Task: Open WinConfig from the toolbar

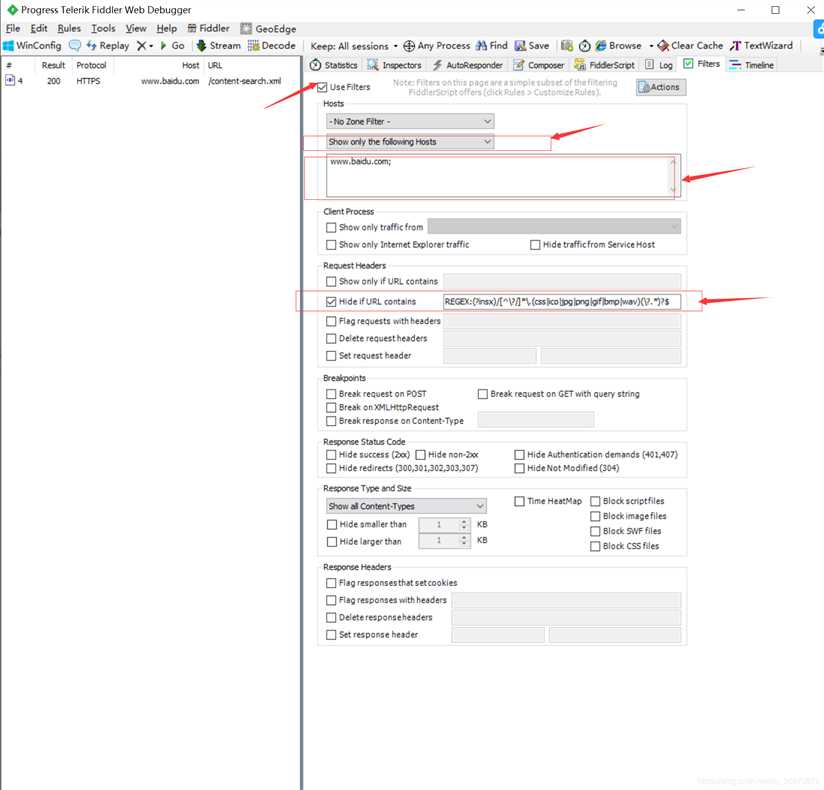Action: [32, 46]
